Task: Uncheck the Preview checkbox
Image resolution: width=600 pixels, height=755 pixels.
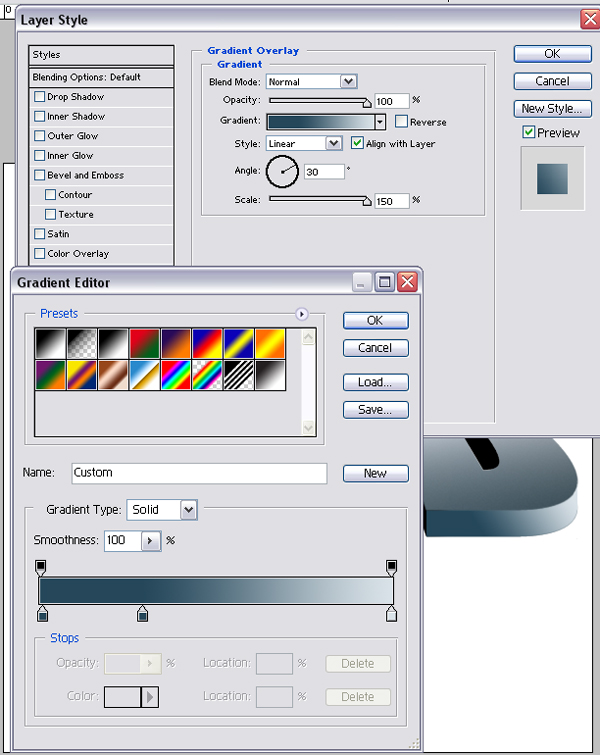Action: 529,132
